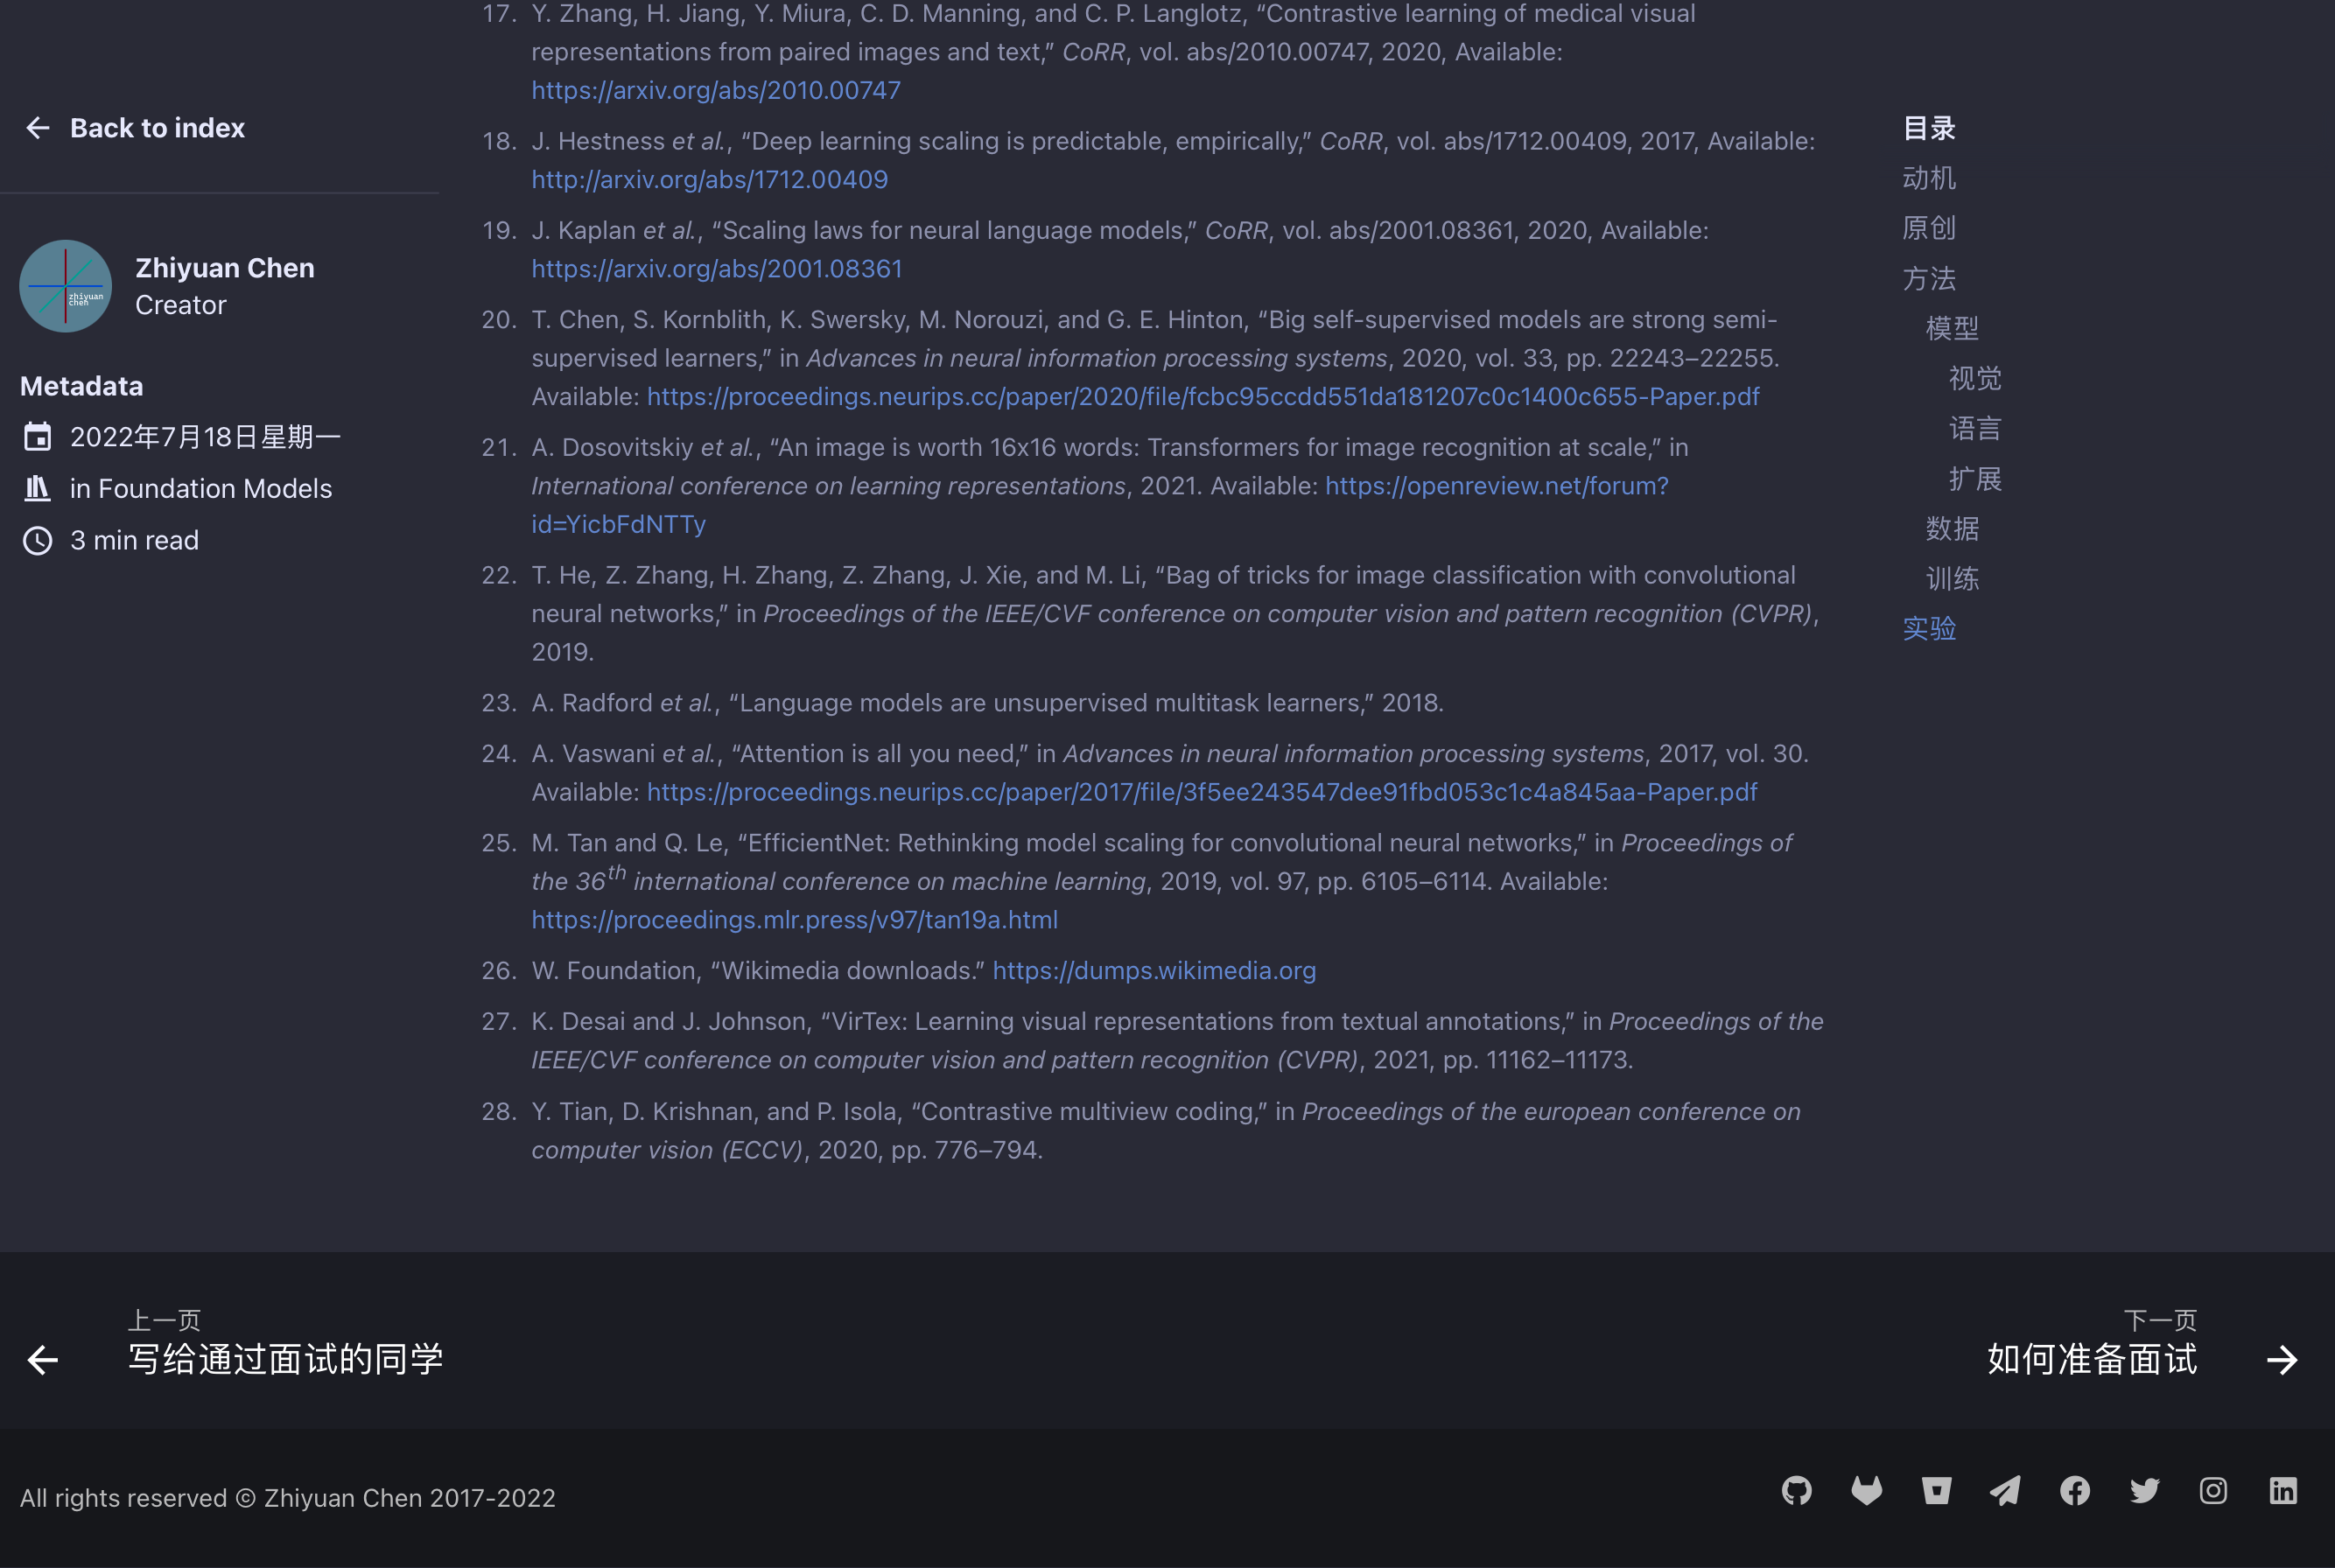Open the Bitbucket icon in the footer
Image resolution: width=2335 pixels, height=1568 pixels.
pyautogui.click(x=1936, y=1491)
